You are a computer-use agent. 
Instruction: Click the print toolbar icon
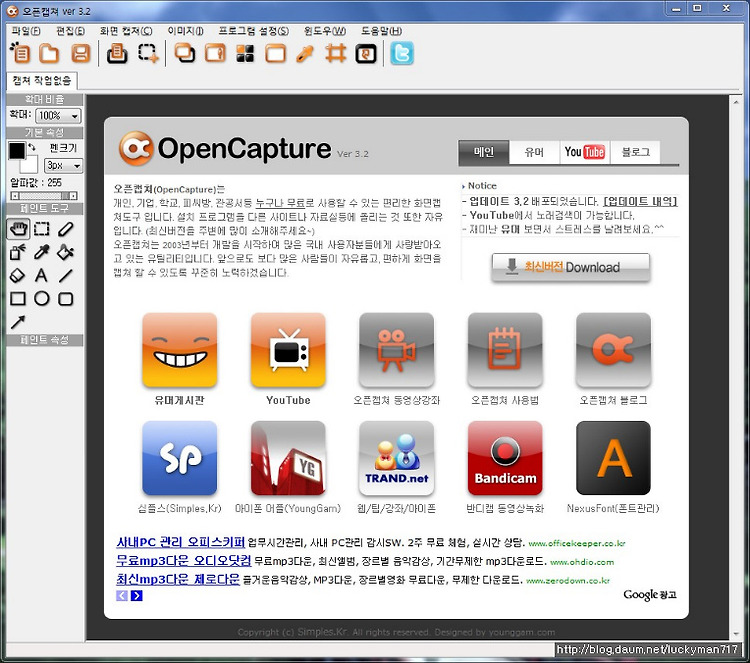(117, 53)
